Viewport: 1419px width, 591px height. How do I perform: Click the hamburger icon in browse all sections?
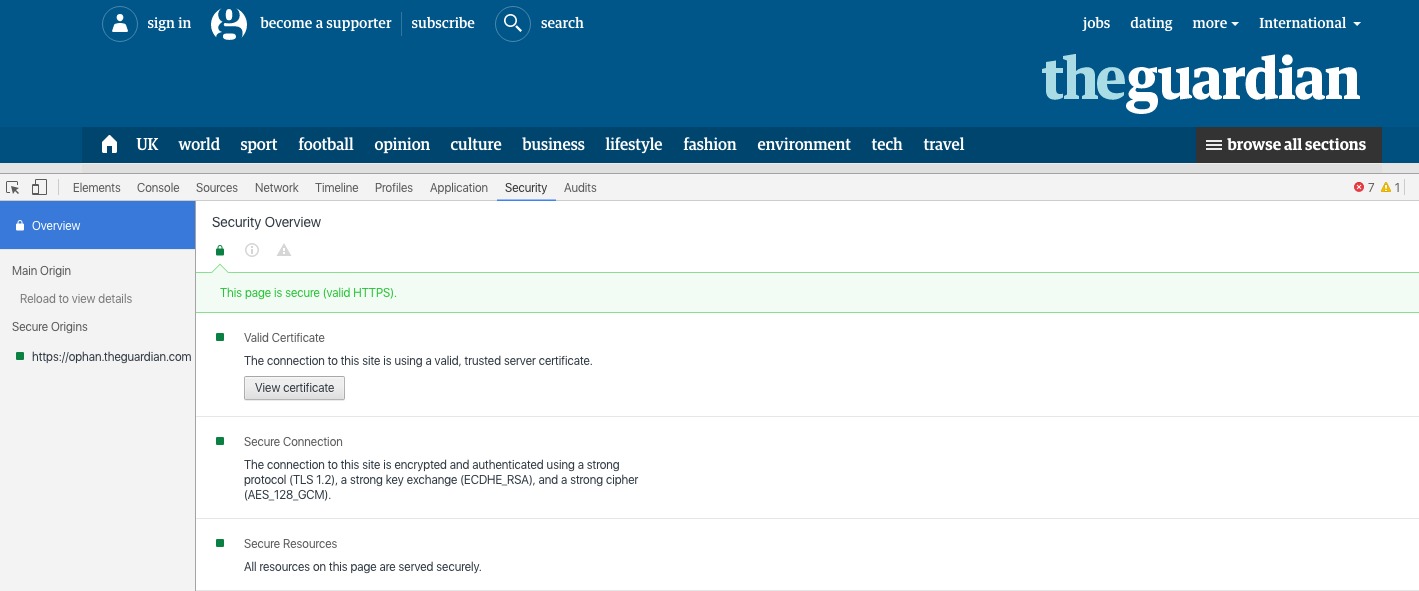(1214, 145)
